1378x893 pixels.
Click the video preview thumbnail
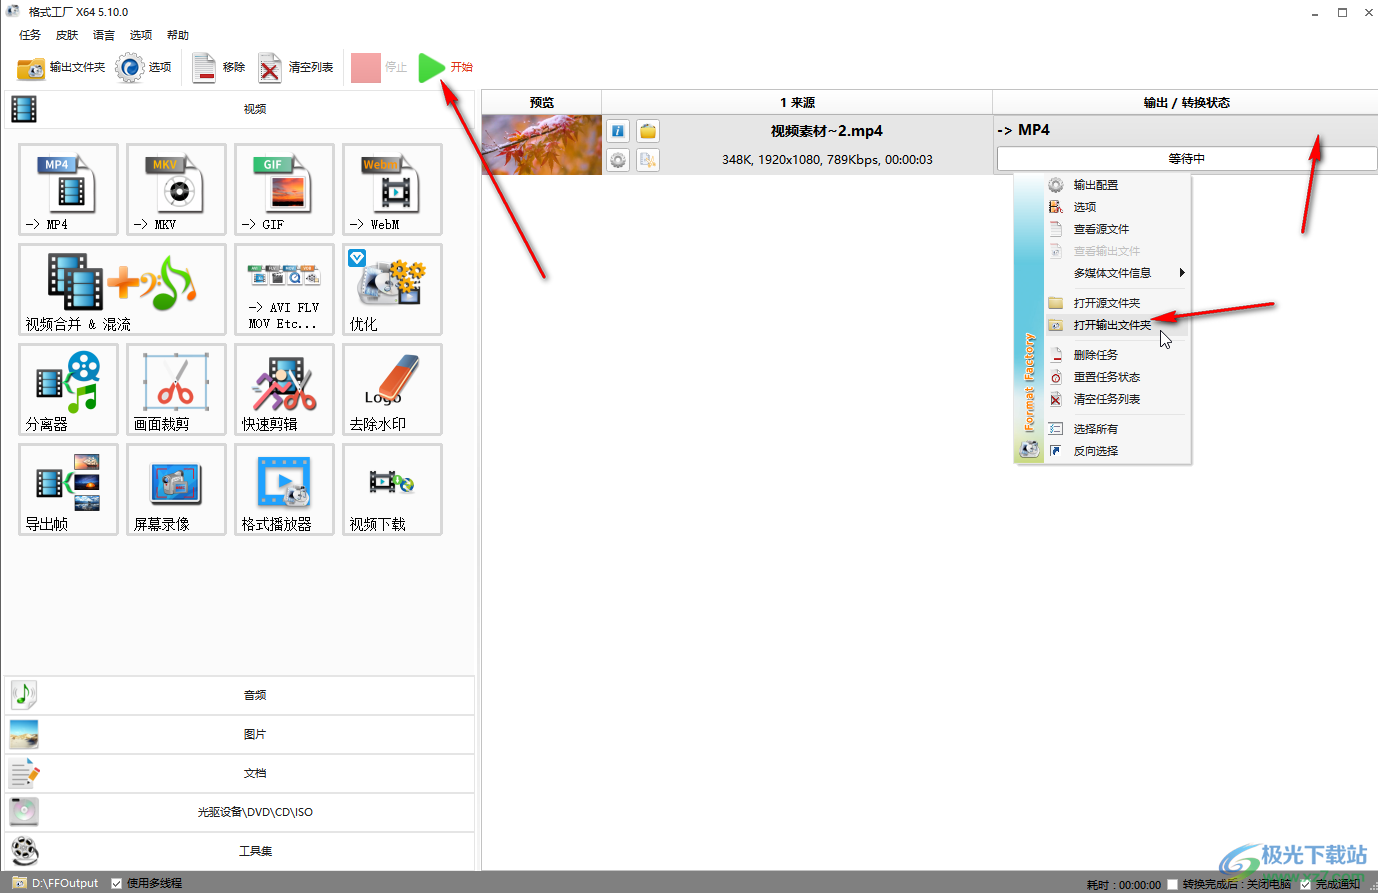tap(542, 145)
